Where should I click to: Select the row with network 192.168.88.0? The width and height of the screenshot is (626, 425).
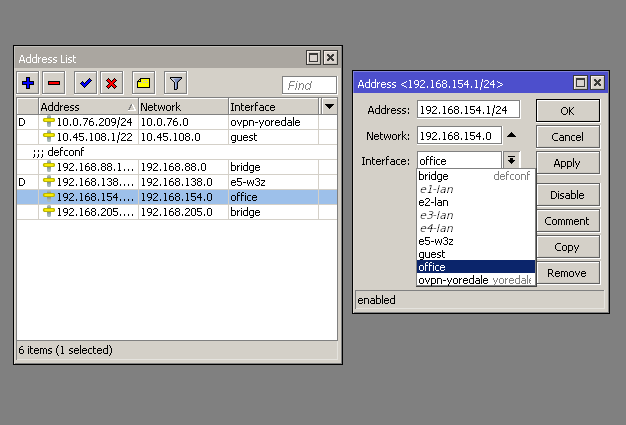tap(177, 167)
